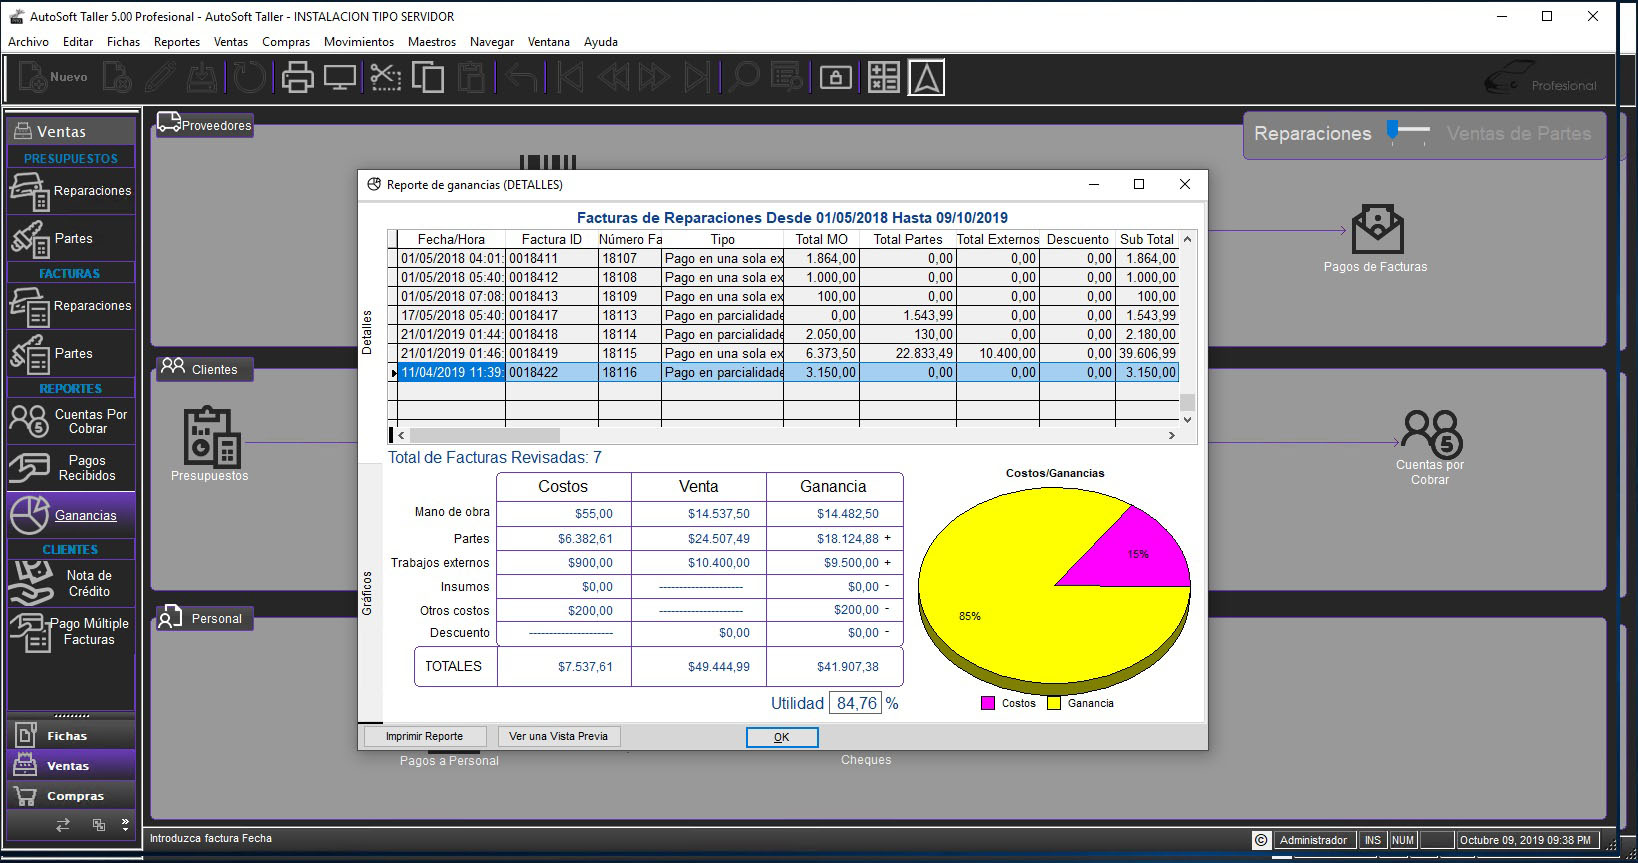Viewport: 1638px width, 863px height.
Task: Click the swap arrows icon in sidebar footer
Action: pos(63,825)
